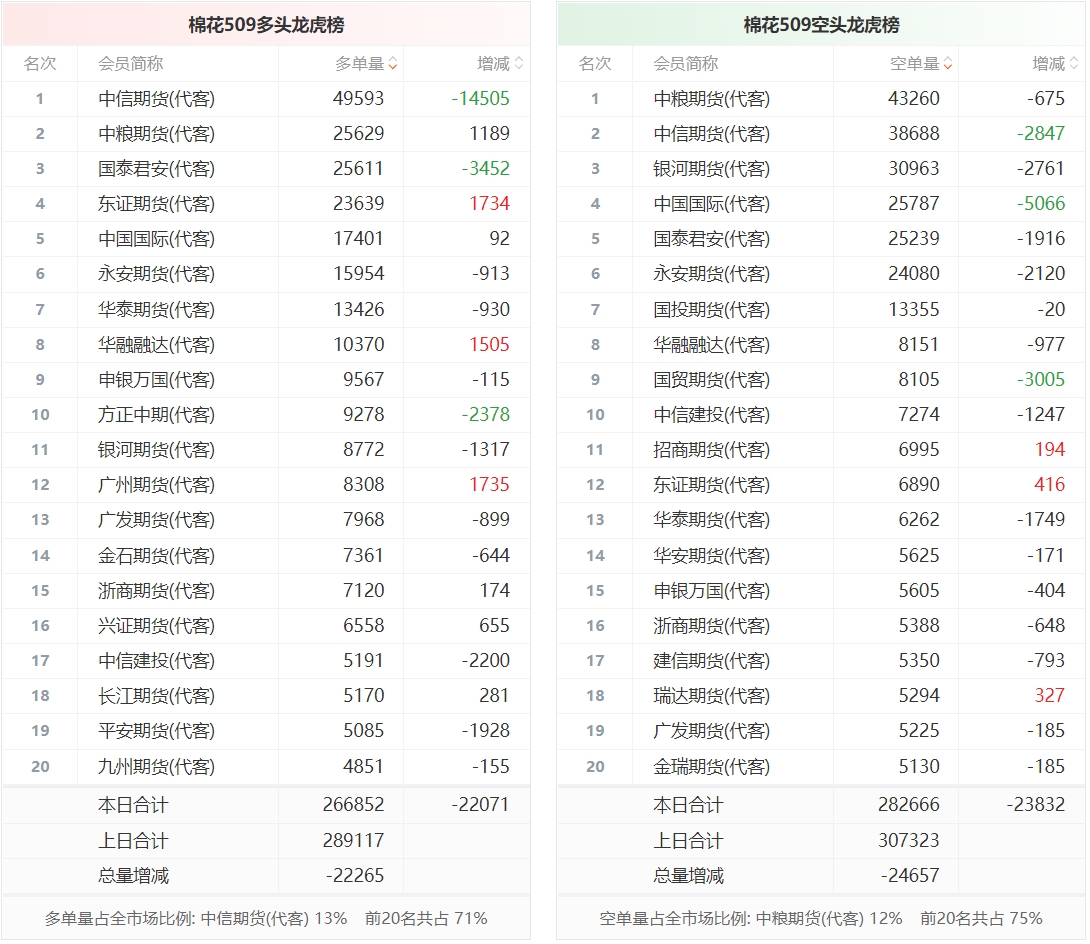Click 瑞达期货(代客) row name
Viewport: 1090px width, 944px height.
pos(712,696)
